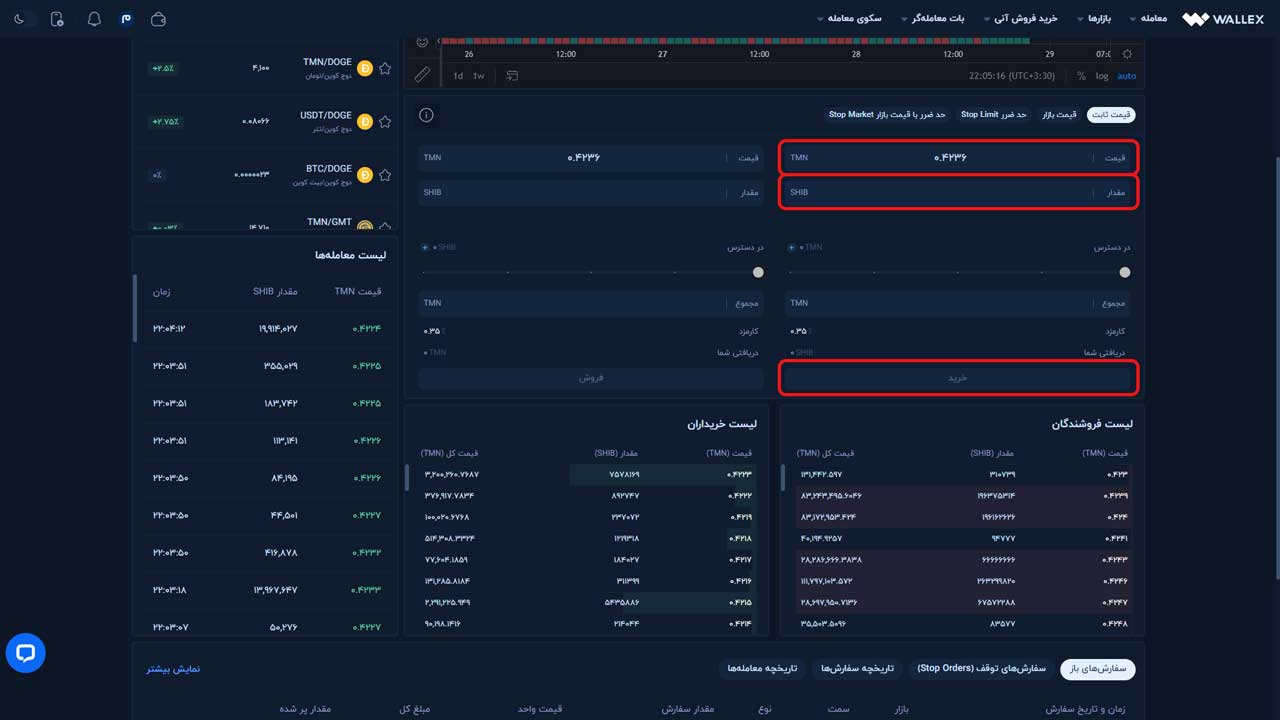Click the trades list scrollbar
This screenshot has height=720, width=1280.
tap(135, 308)
